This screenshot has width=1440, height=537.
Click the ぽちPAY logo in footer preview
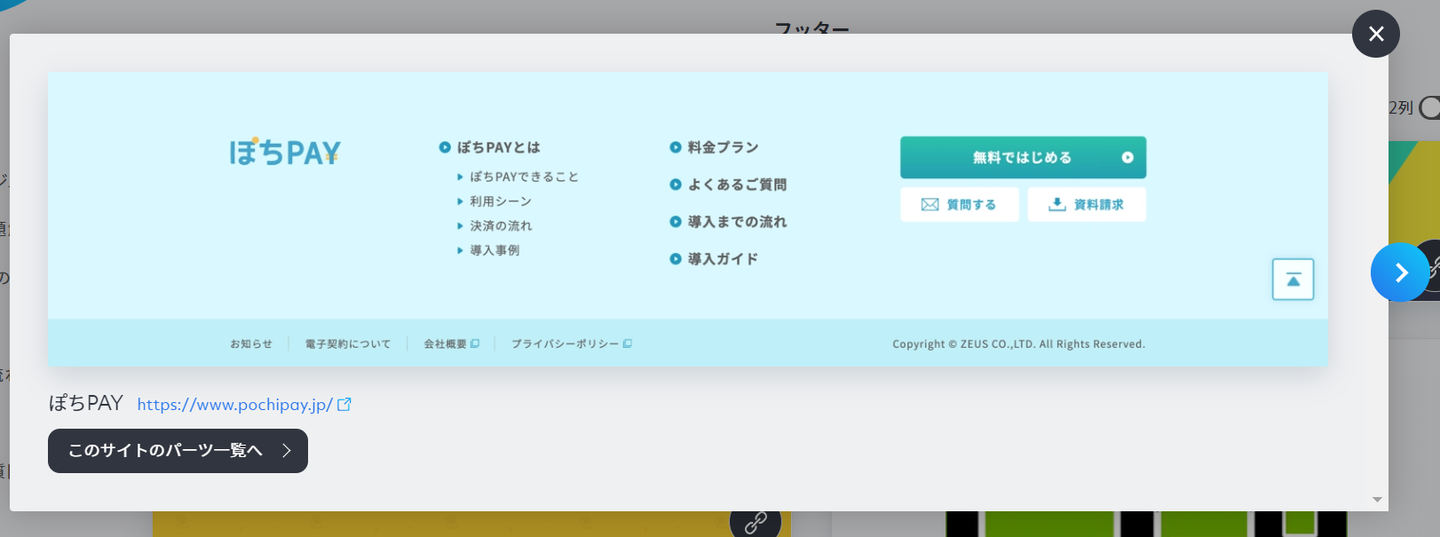pyautogui.click(x=284, y=152)
